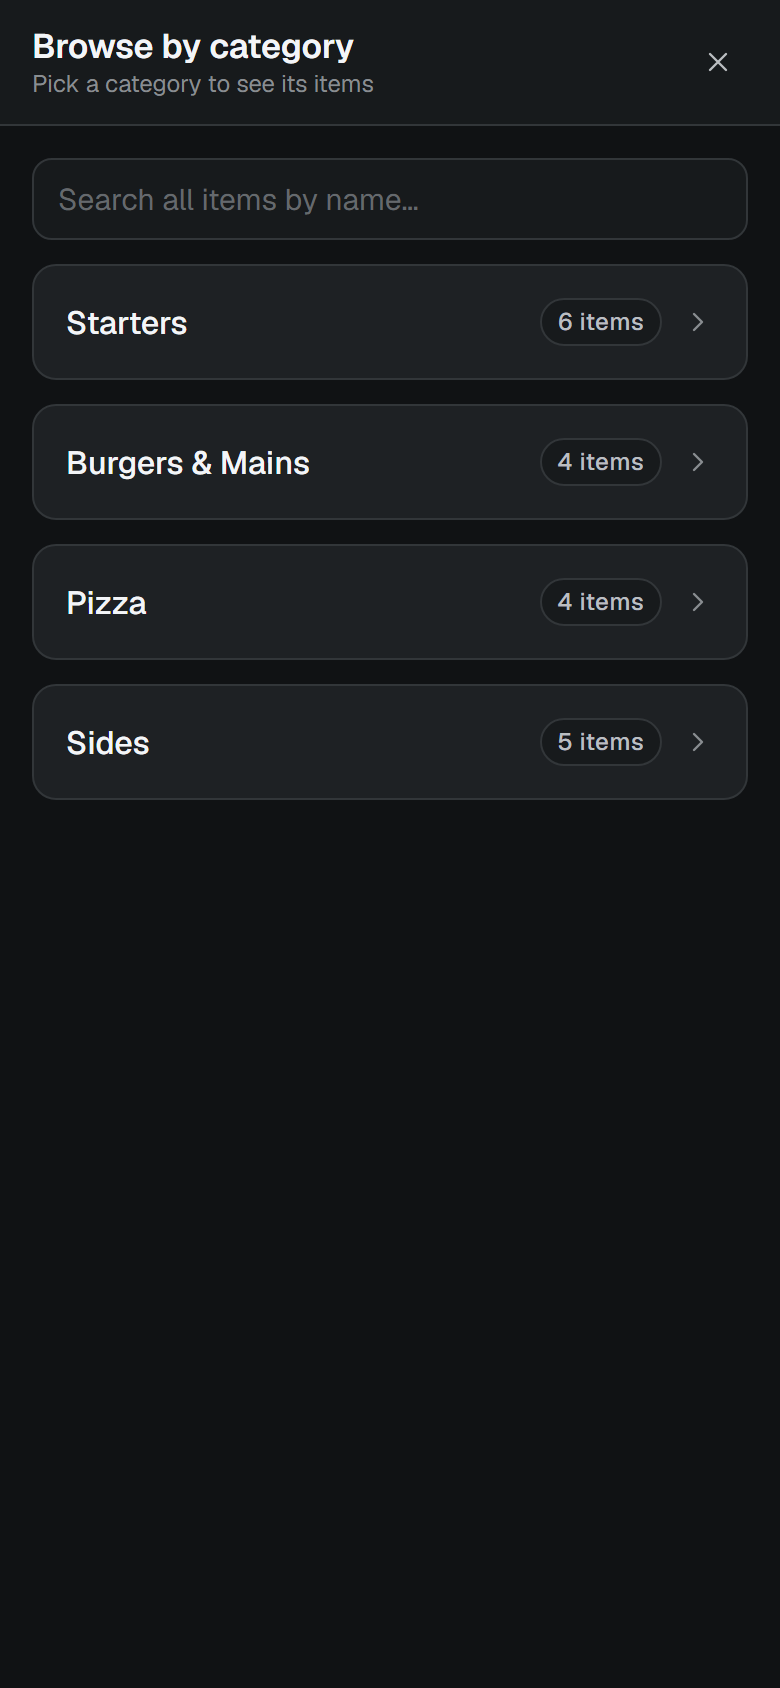Choose the Pizza category label
The image size is (780, 1688).
pos(107,603)
